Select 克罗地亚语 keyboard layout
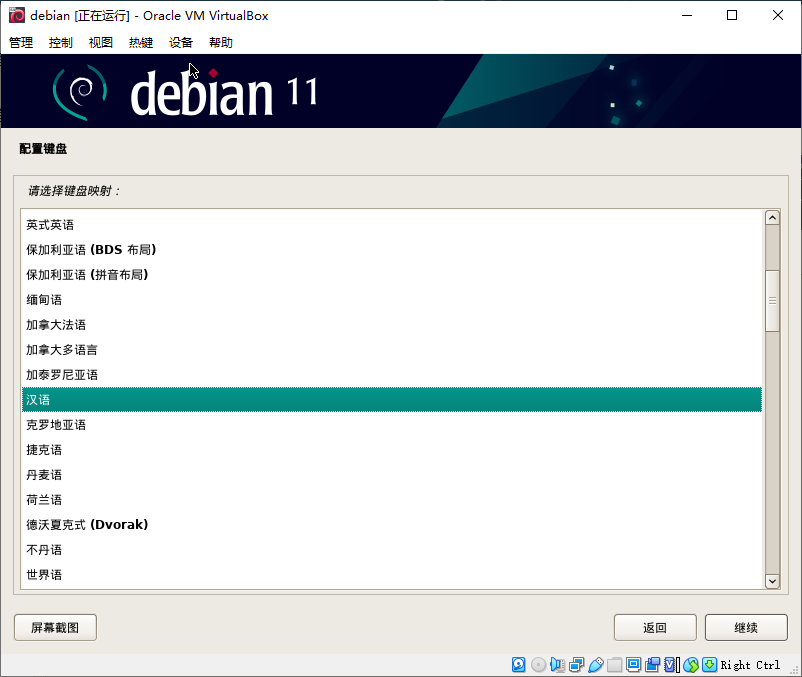The height and width of the screenshot is (677, 802). (392, 424)
